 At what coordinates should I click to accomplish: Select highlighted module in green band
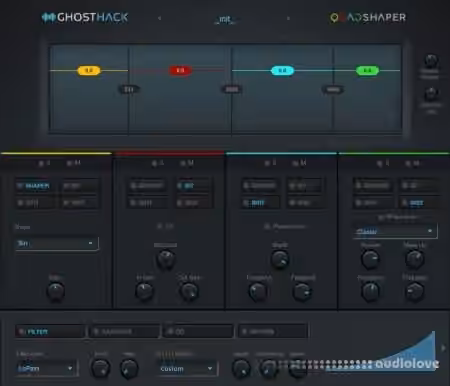click(x=418, y=202)
